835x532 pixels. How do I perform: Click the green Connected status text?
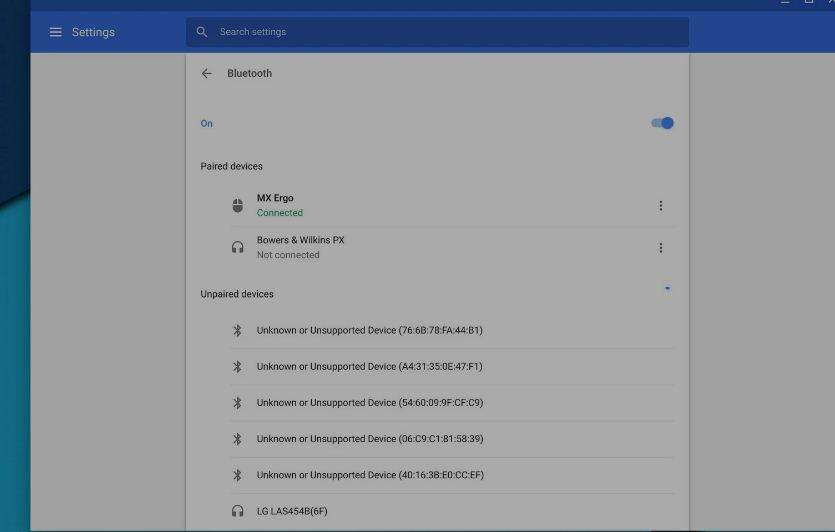(x=280, y=212)
